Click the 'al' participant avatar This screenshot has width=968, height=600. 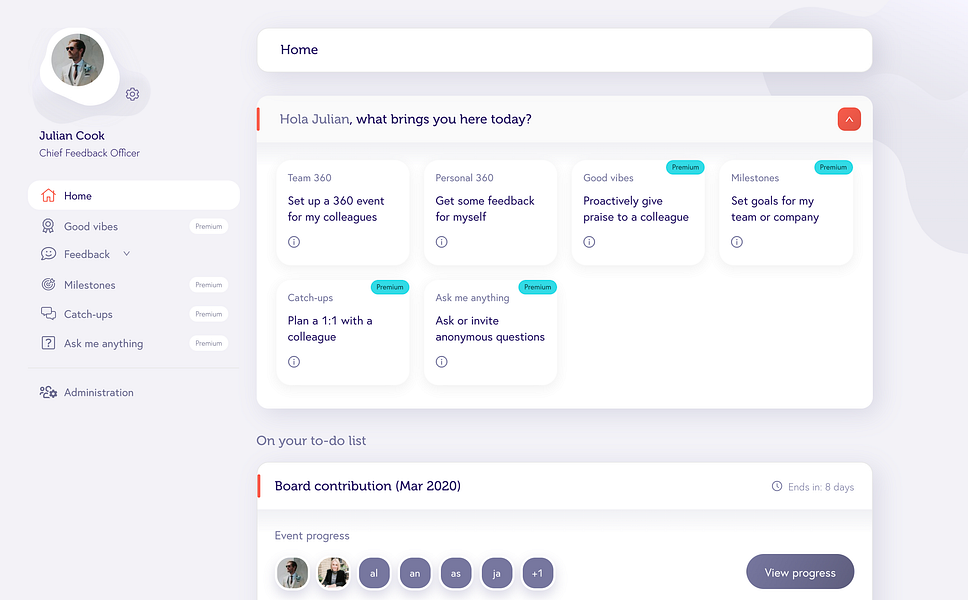(374, 573)
